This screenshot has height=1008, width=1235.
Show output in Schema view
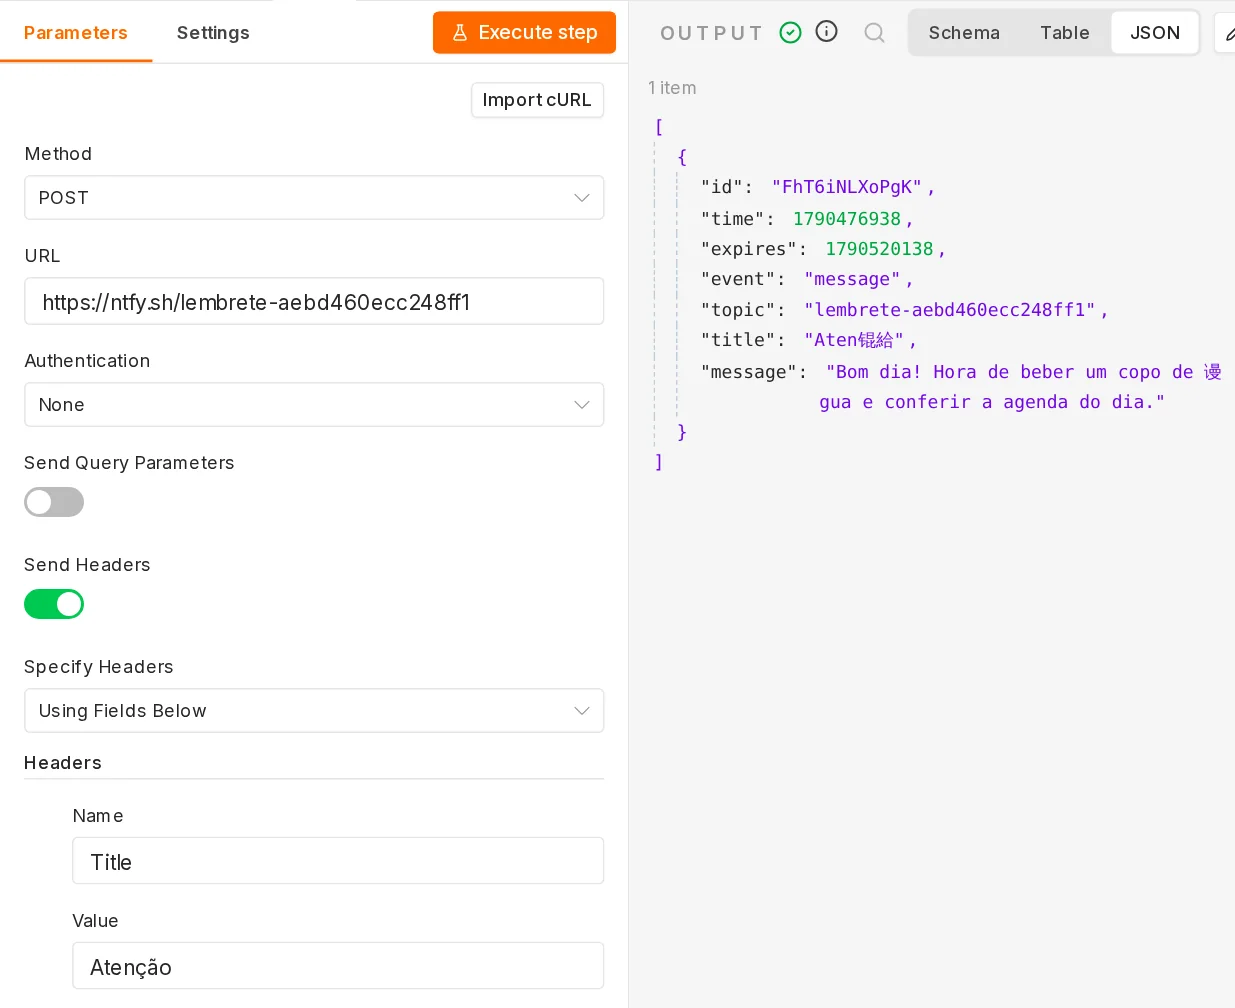pyautogui.click(x=964, y=33)
